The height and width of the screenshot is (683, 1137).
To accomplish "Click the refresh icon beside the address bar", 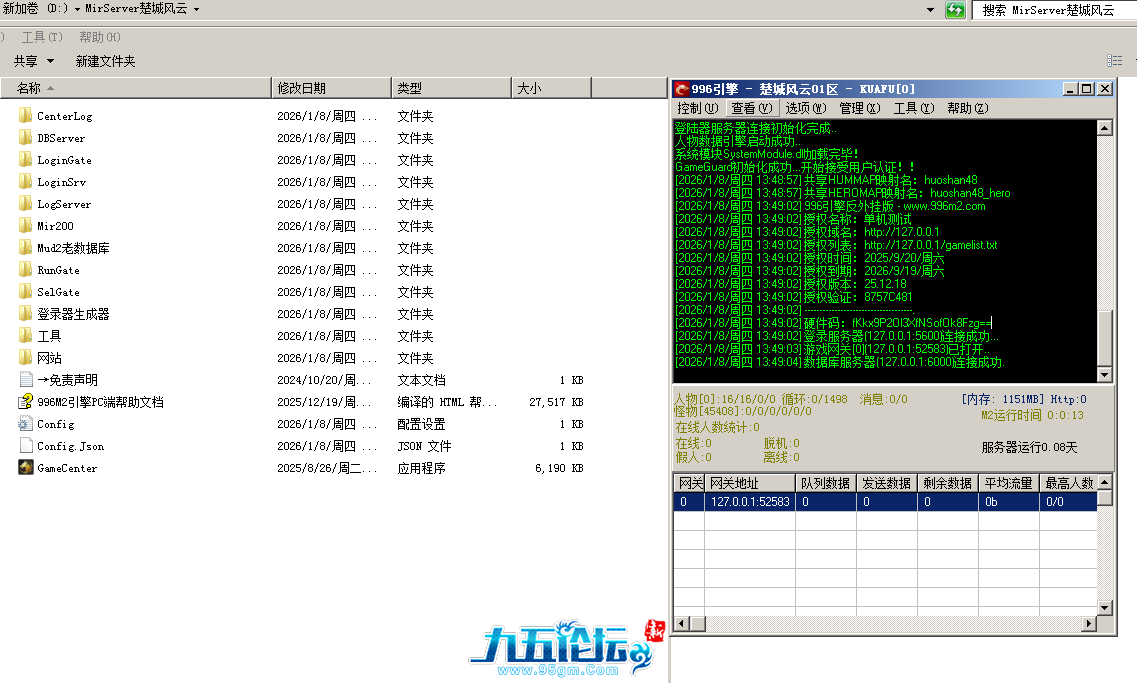I will [956, 10].
